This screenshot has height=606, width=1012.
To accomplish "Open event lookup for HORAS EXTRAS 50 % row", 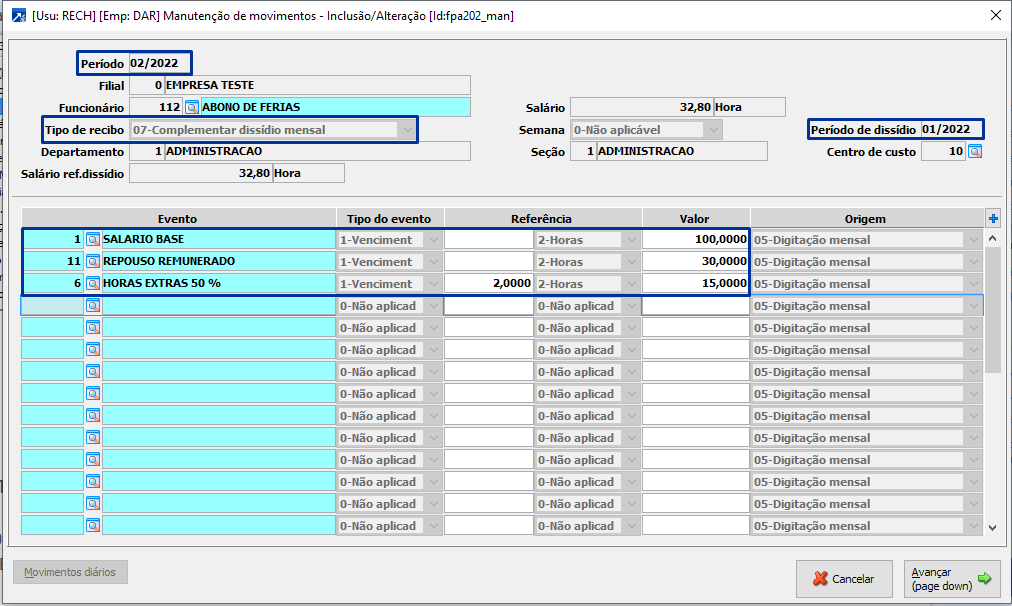I will click(x=93, y=284).
